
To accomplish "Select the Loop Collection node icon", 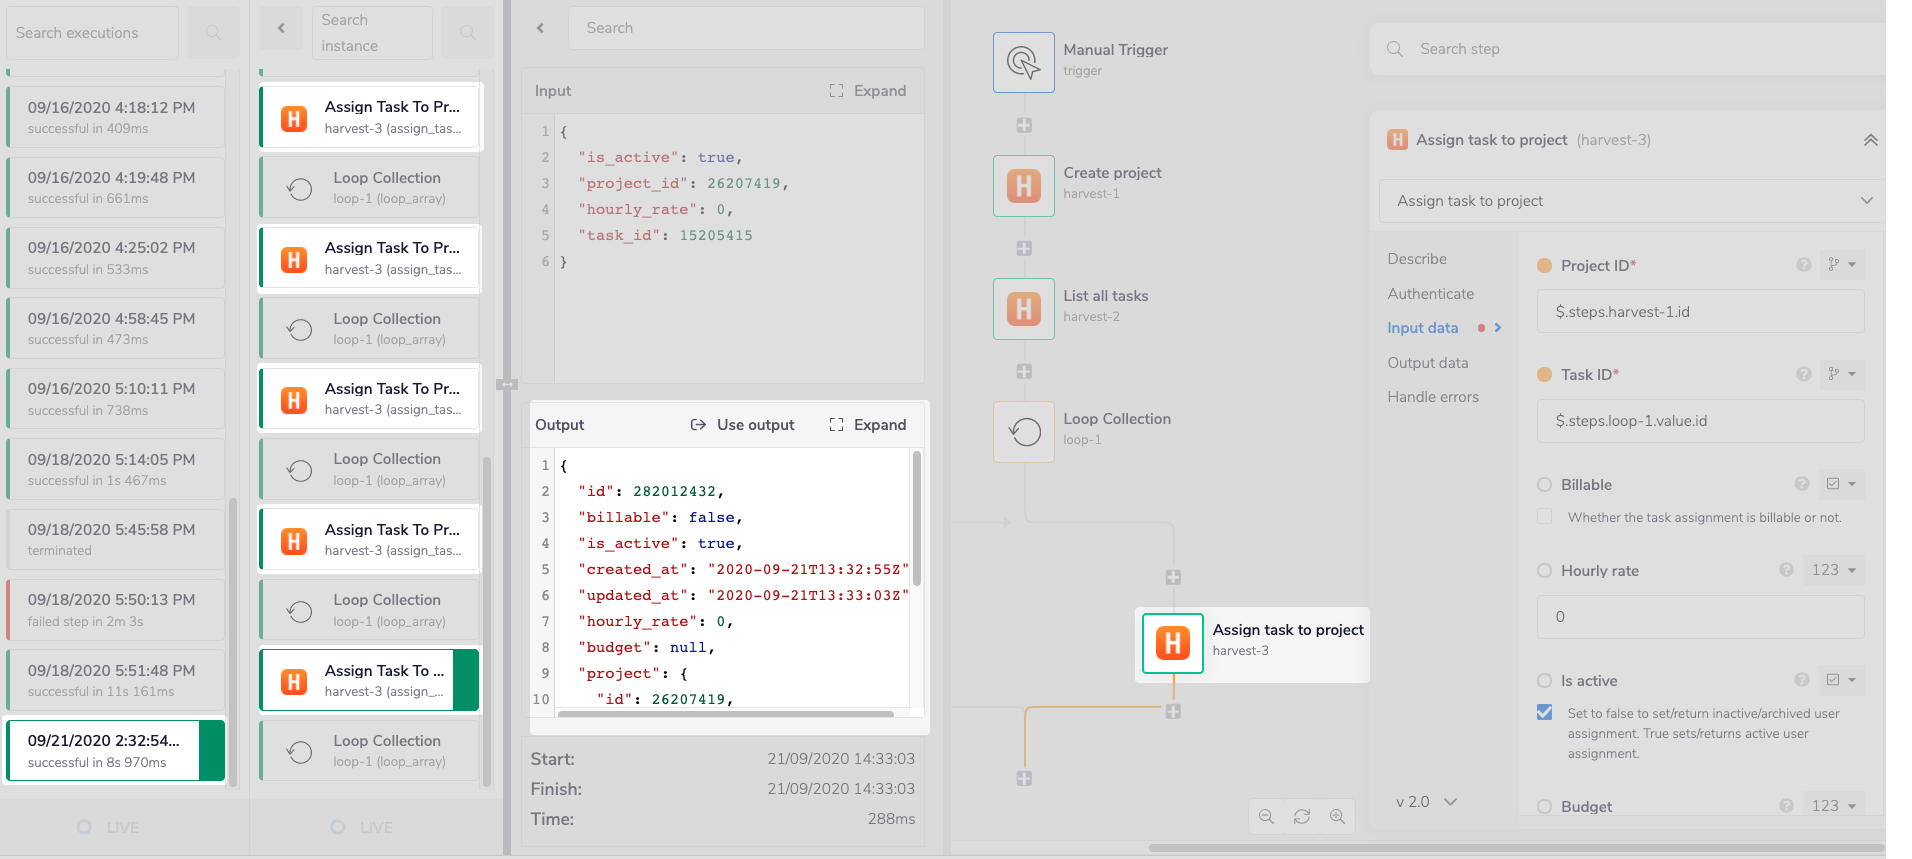I will (x=1023, y=432).
